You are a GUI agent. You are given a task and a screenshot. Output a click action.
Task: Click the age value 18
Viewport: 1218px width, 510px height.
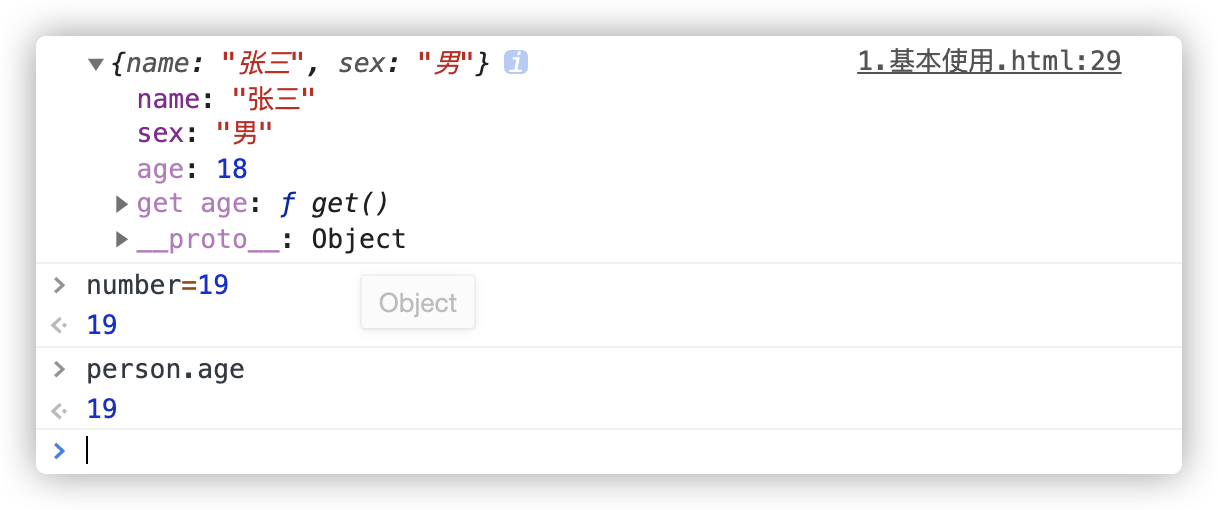coord(232,169)
